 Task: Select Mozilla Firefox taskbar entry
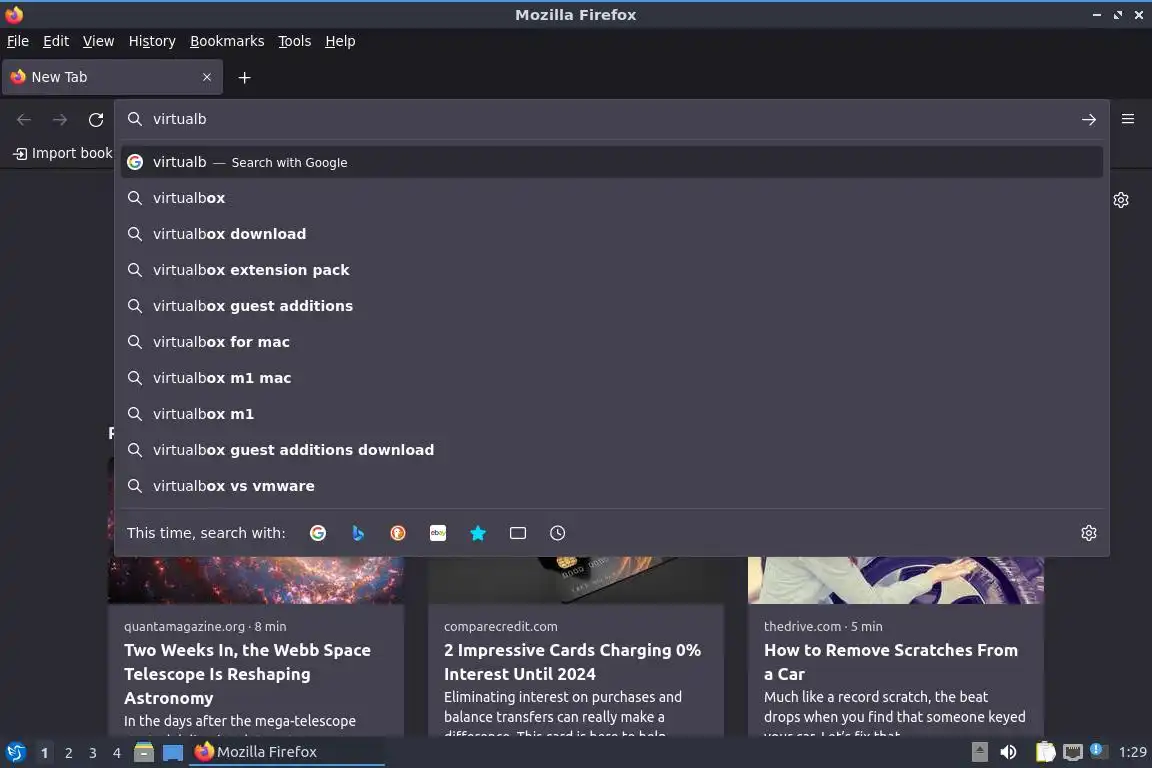point(287,752)
